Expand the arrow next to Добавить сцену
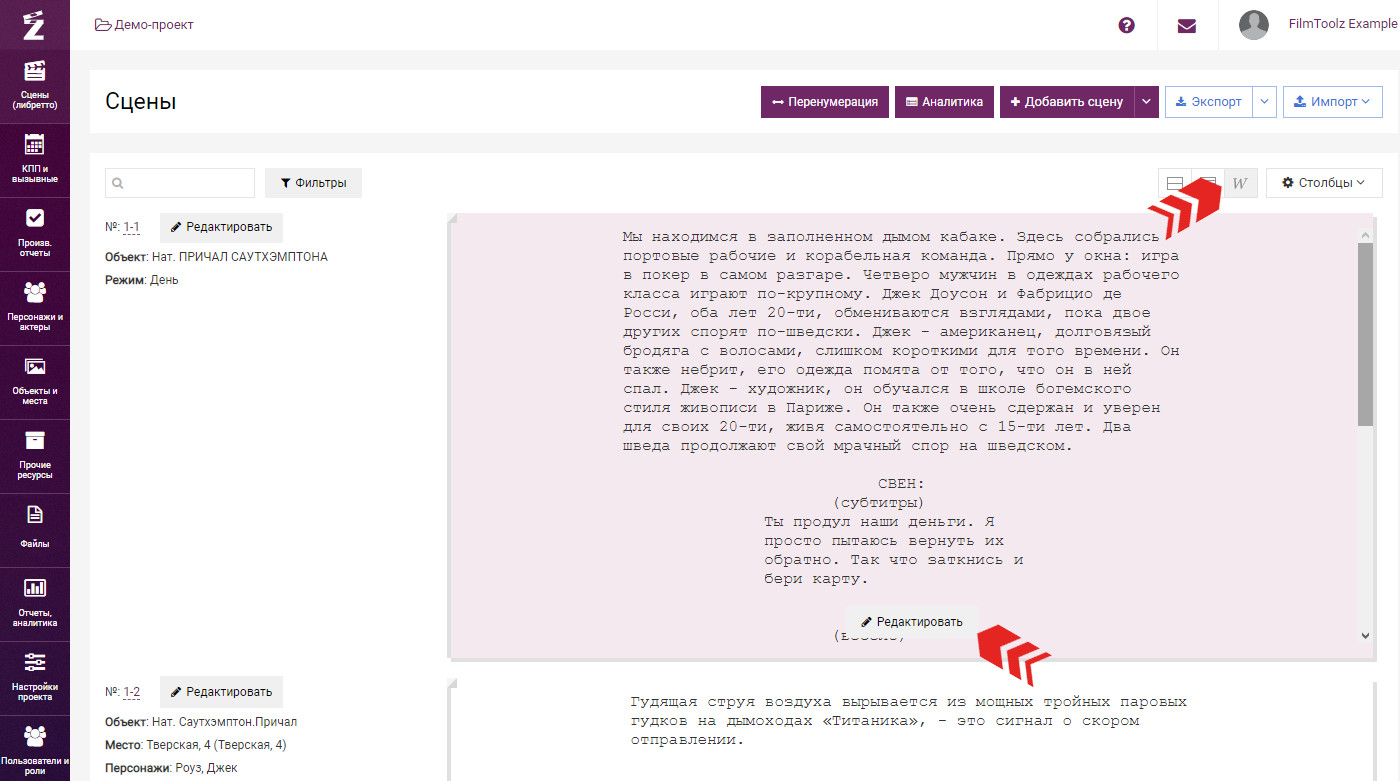The height and width of the screenshot is (781, 1400). click(1146, 101)
